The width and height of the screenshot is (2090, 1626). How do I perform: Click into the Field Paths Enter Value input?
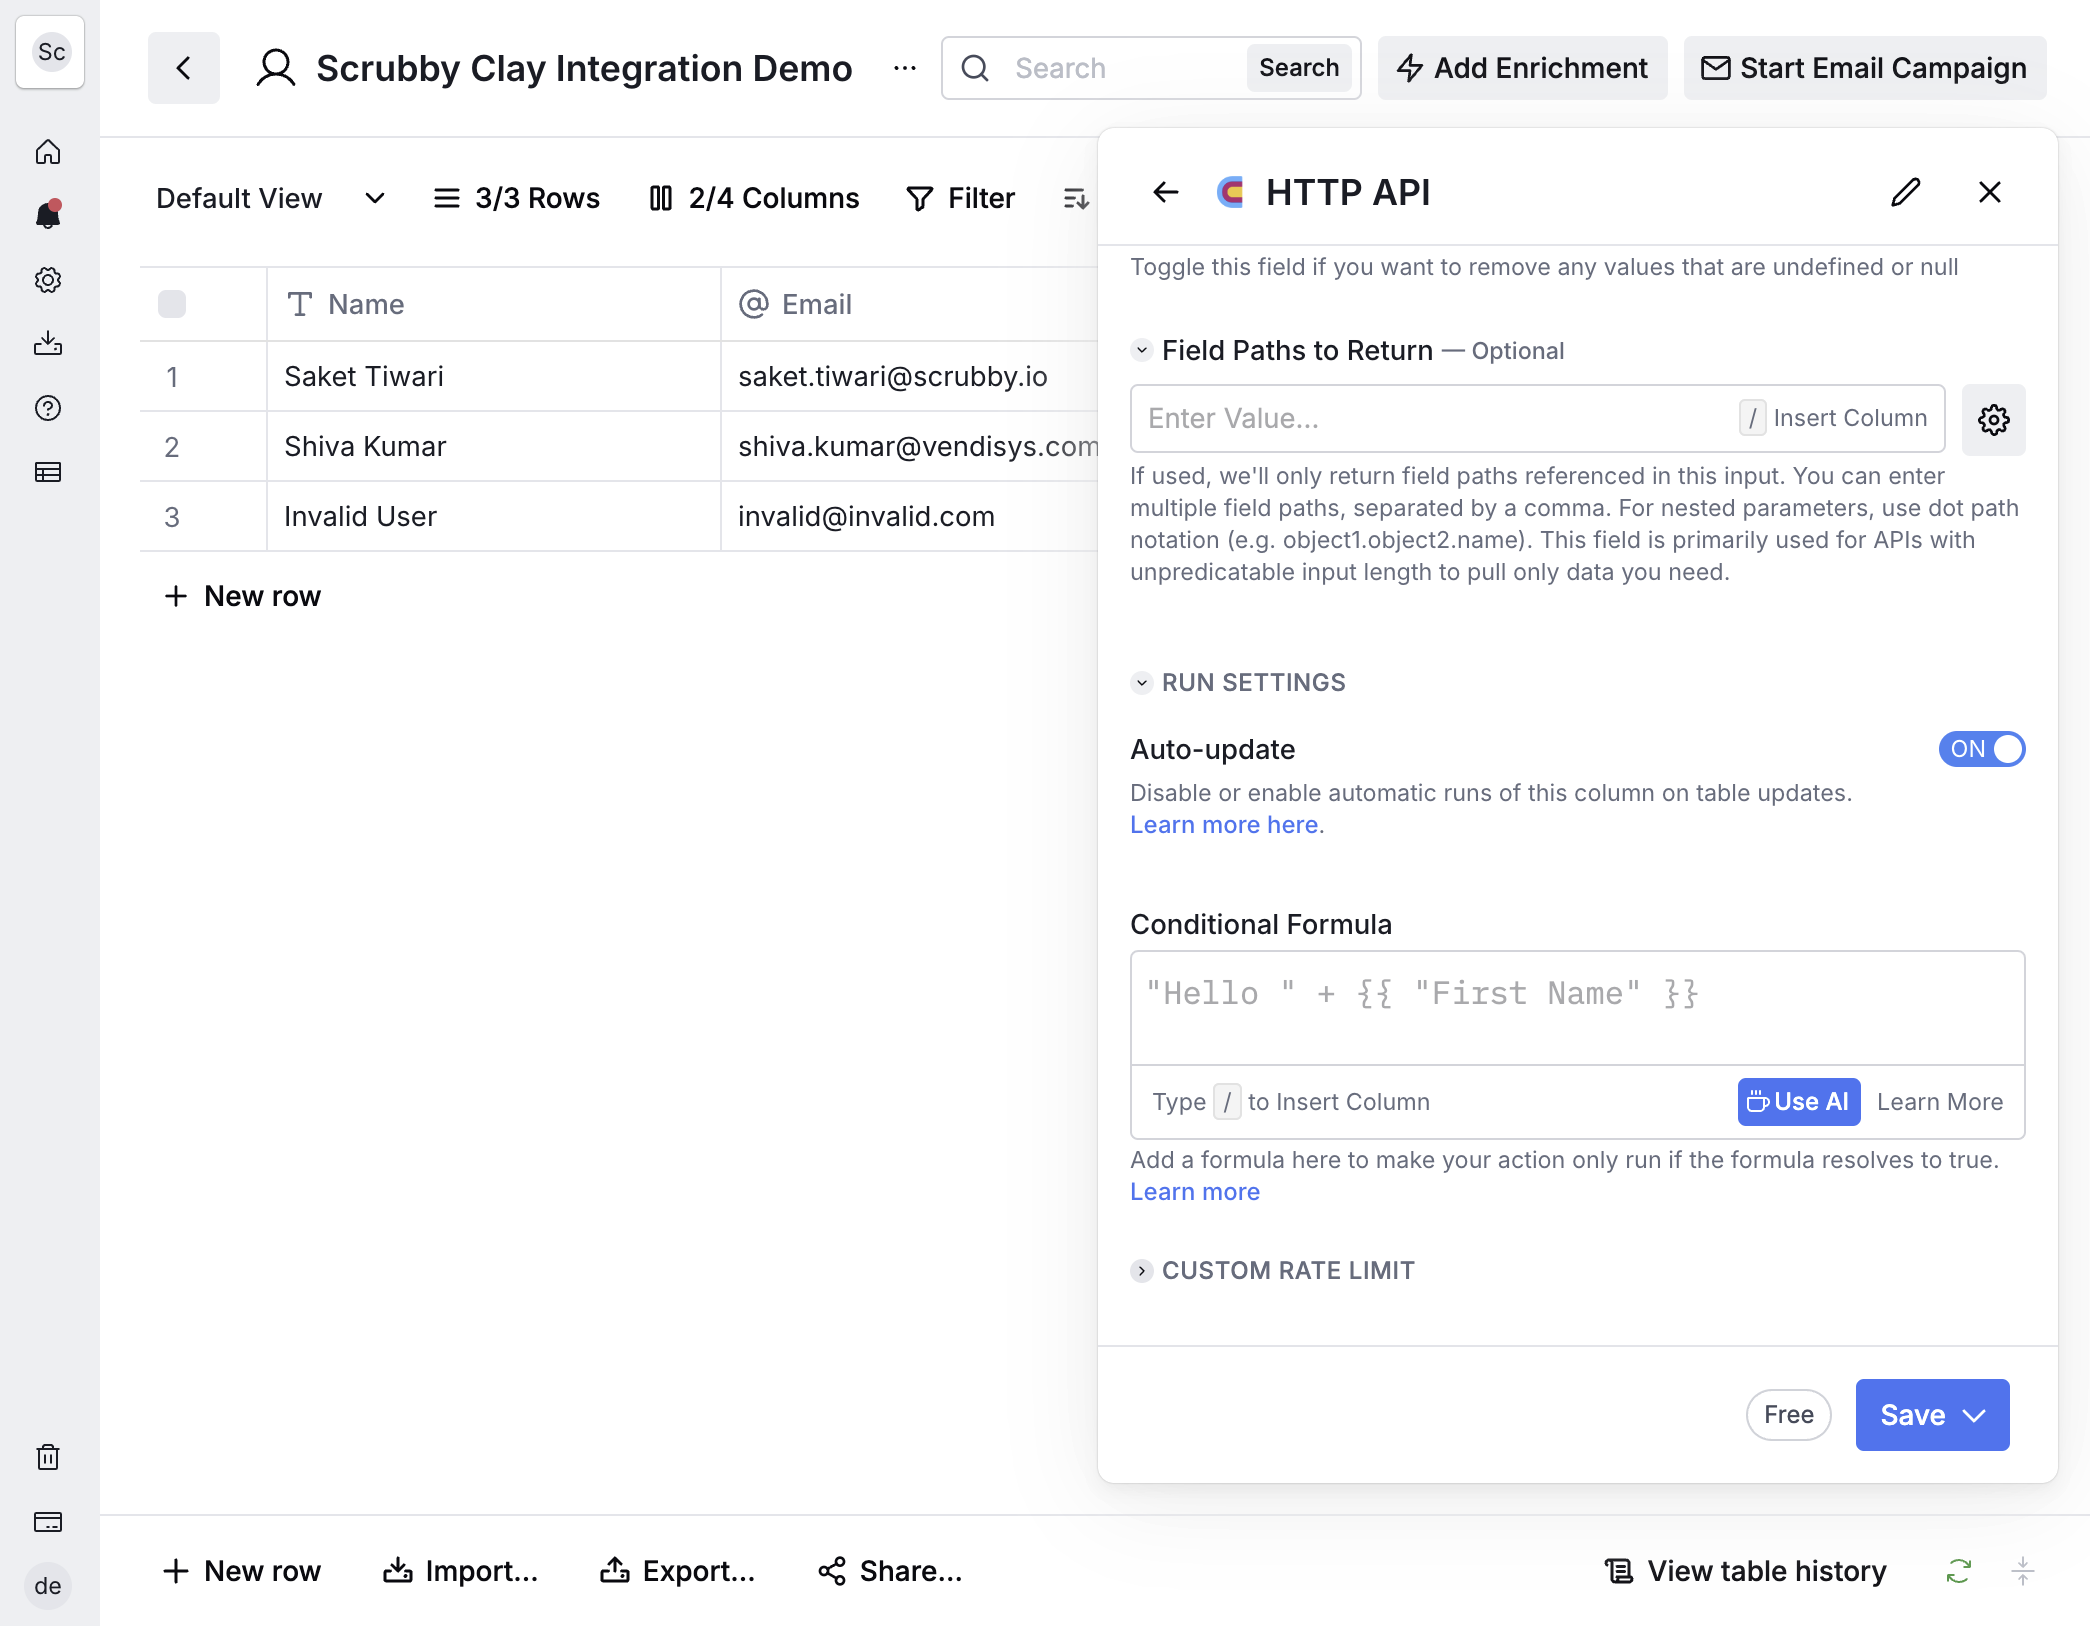pos(1538,418)
